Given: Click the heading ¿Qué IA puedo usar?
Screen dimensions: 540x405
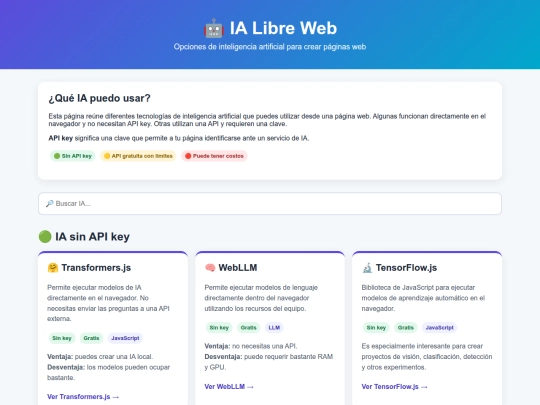Looking at the screenshot, I should pos(100,98).
